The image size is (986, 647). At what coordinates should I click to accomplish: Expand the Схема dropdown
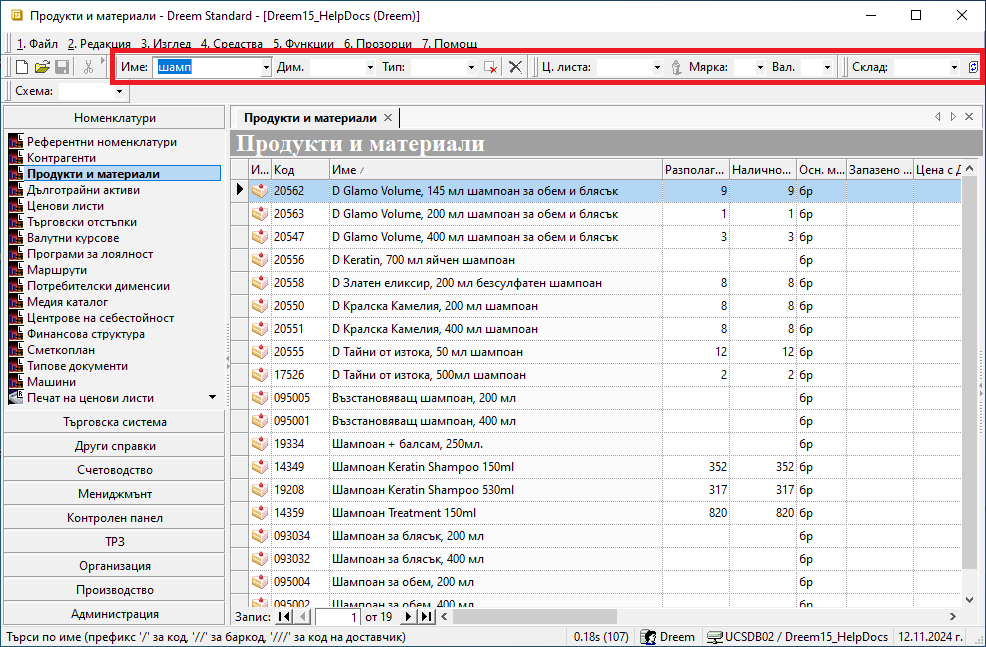pos(121,92)
